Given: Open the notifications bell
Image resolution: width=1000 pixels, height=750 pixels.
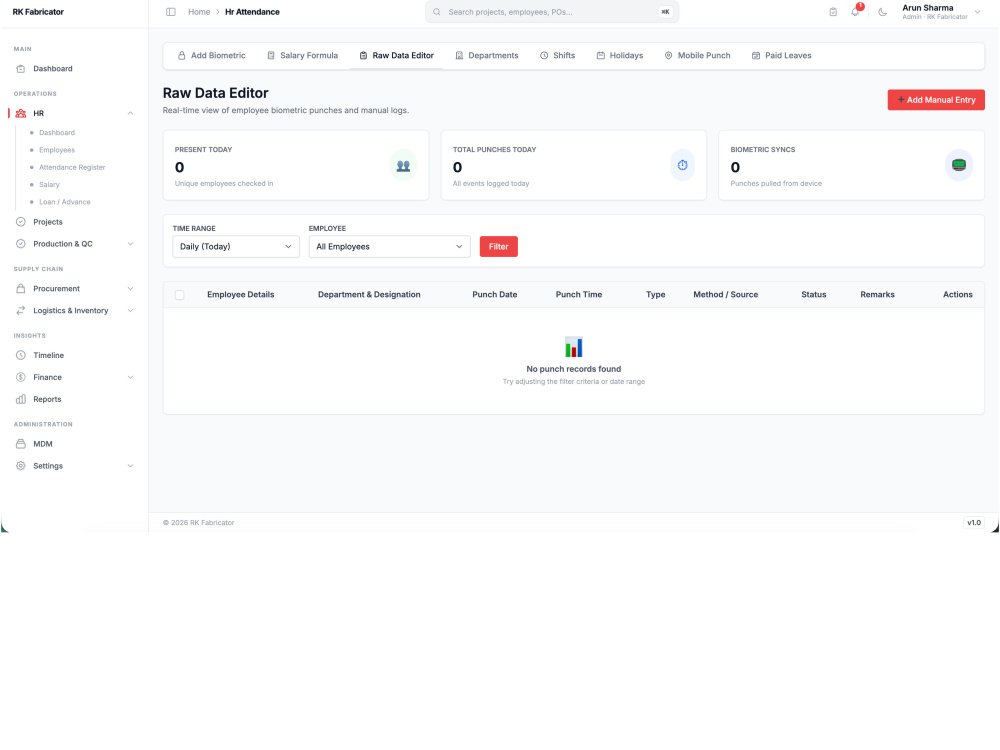Looking at the screenshot, I should 855,11.
